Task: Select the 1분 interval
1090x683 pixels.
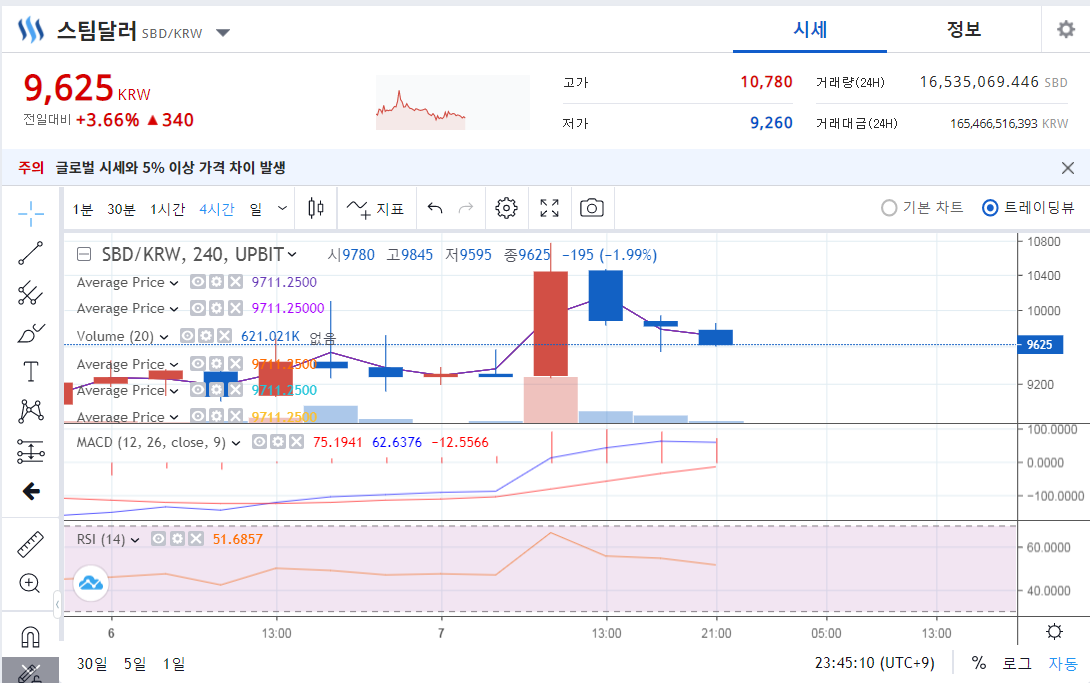Action: point(83,209)
